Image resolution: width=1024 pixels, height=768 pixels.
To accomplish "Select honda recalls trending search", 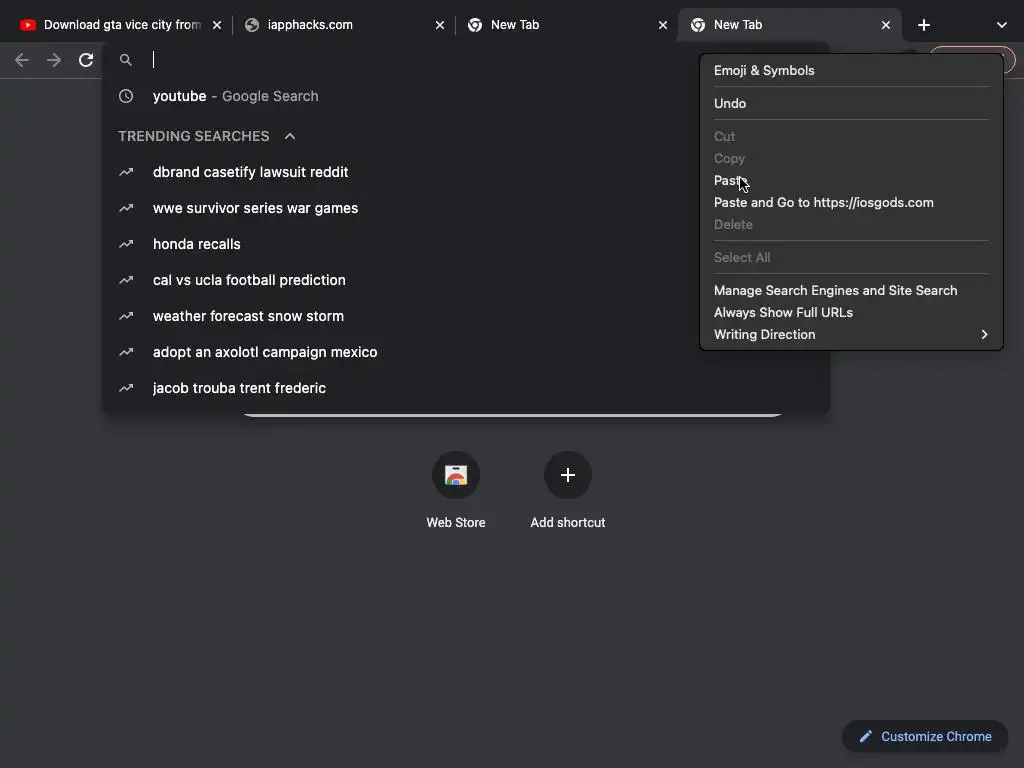I will [197, 244].
